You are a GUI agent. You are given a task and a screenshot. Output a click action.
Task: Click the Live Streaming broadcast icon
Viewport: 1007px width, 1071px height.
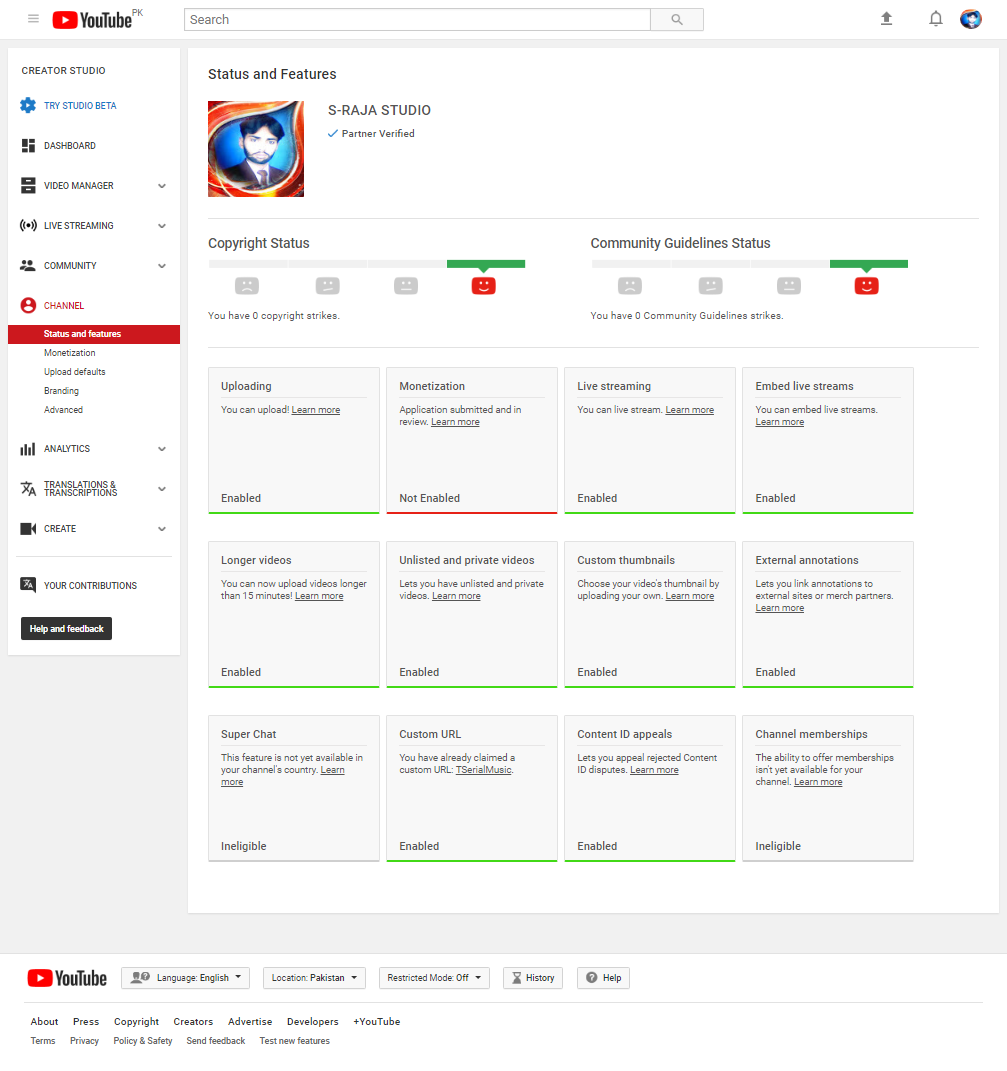(x=28, y=225)
